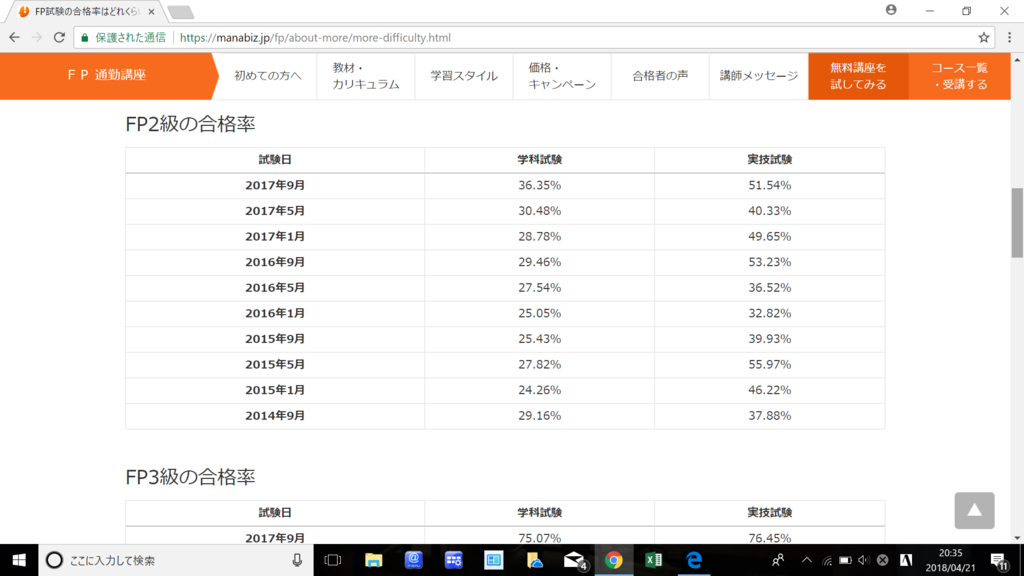Open the Mail envelope icon on the taskbar
This screenshot has height=576, width=1024.
point(573,560)
